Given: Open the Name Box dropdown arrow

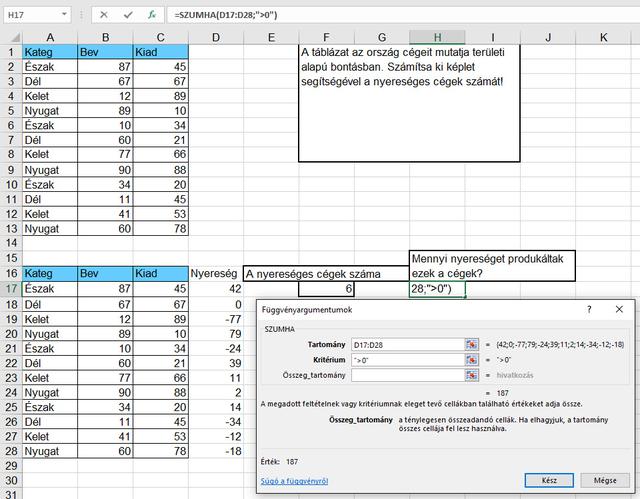Looking at the screenshot, I should (64, 15).
